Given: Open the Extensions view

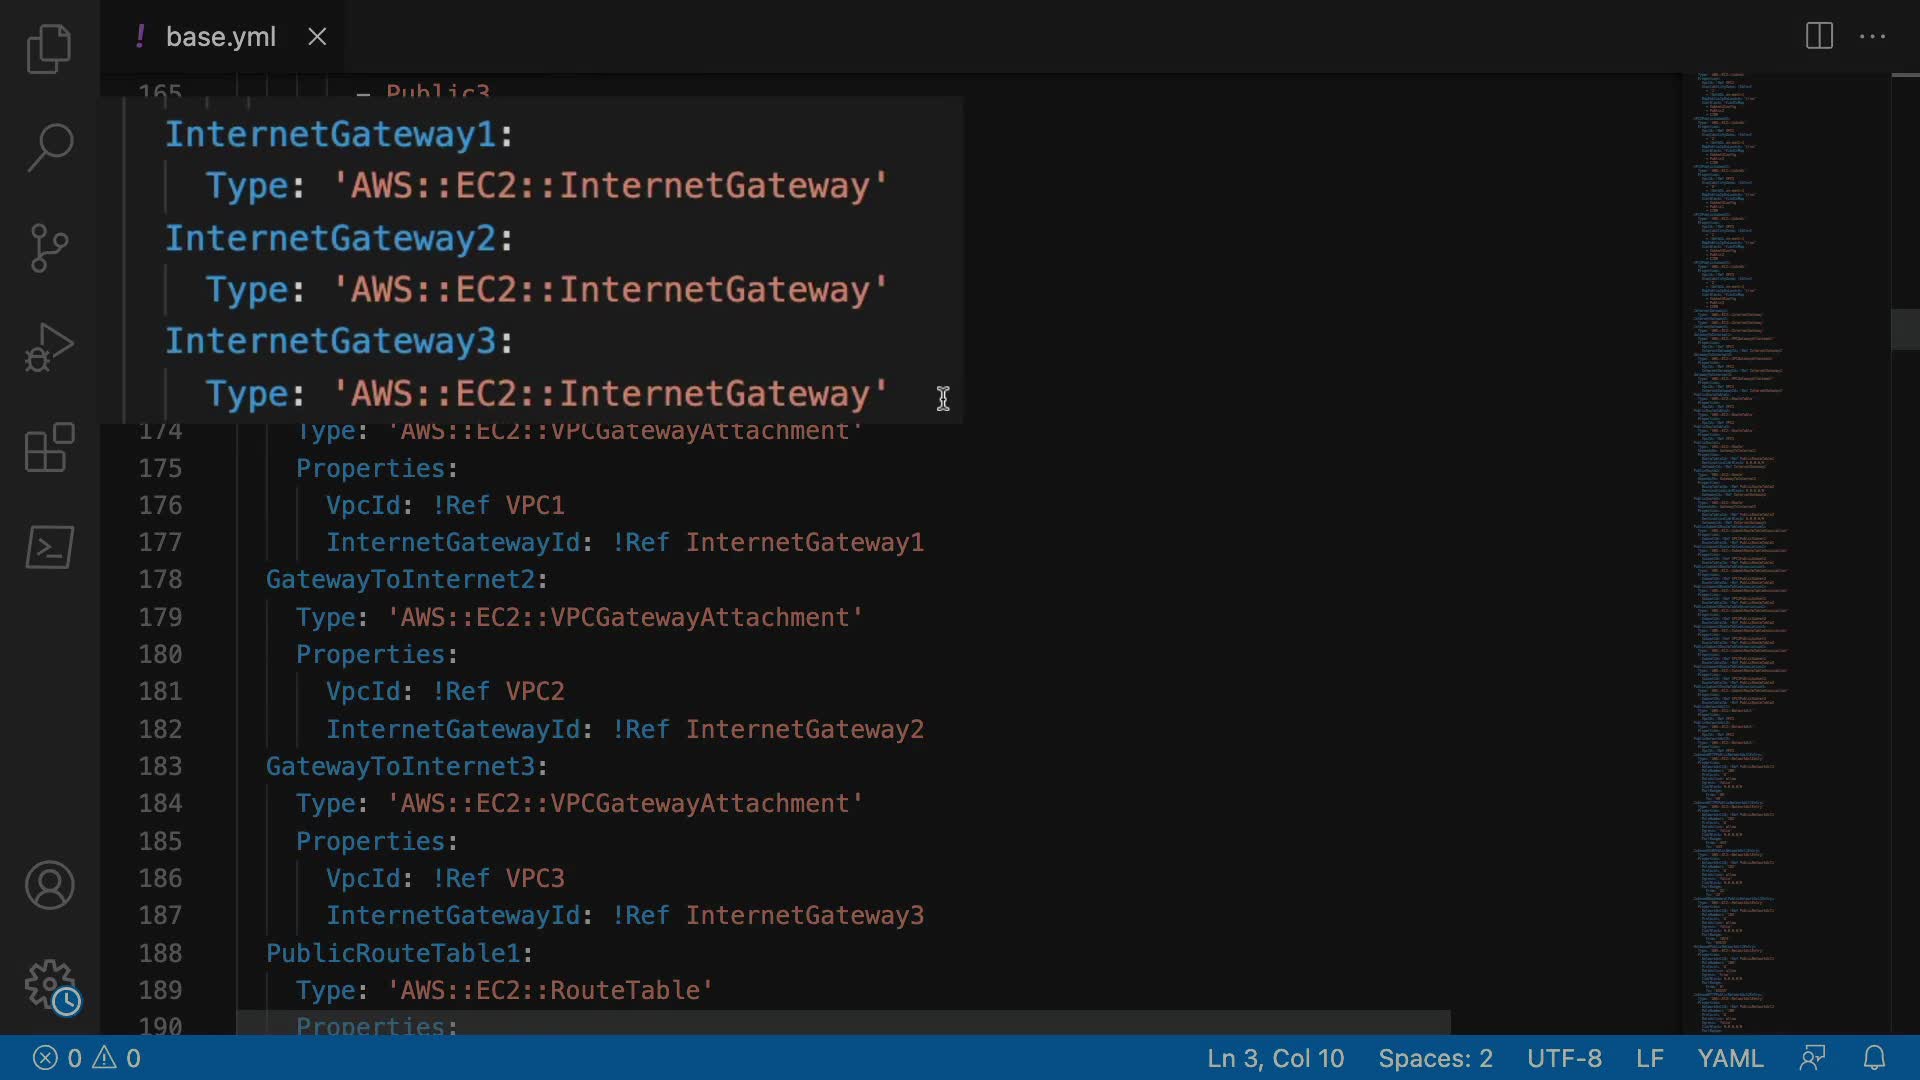Looking at the screenshot, I should point(49,447).
